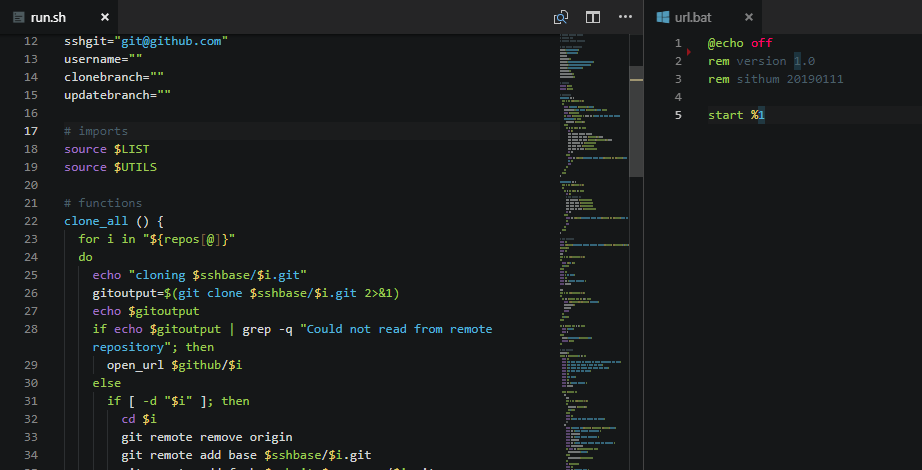
Task: Click the run.sh file type icon
Action: tap(19, 17)
